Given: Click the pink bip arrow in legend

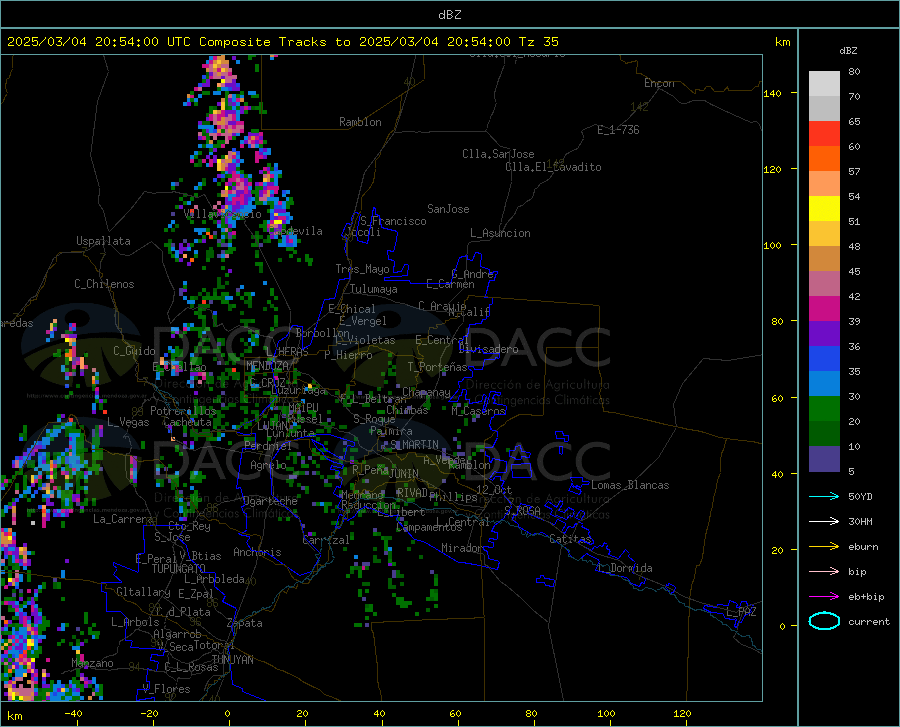Looking at the screenshot, I should (824, 572).
